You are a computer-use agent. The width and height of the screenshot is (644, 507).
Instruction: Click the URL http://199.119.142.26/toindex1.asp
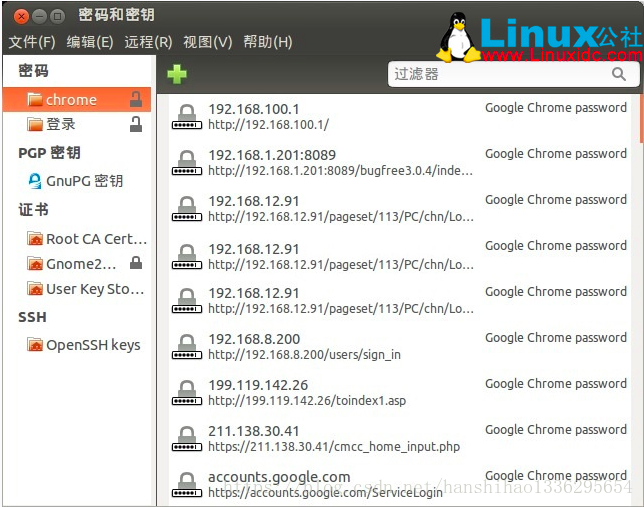point(307,401)
